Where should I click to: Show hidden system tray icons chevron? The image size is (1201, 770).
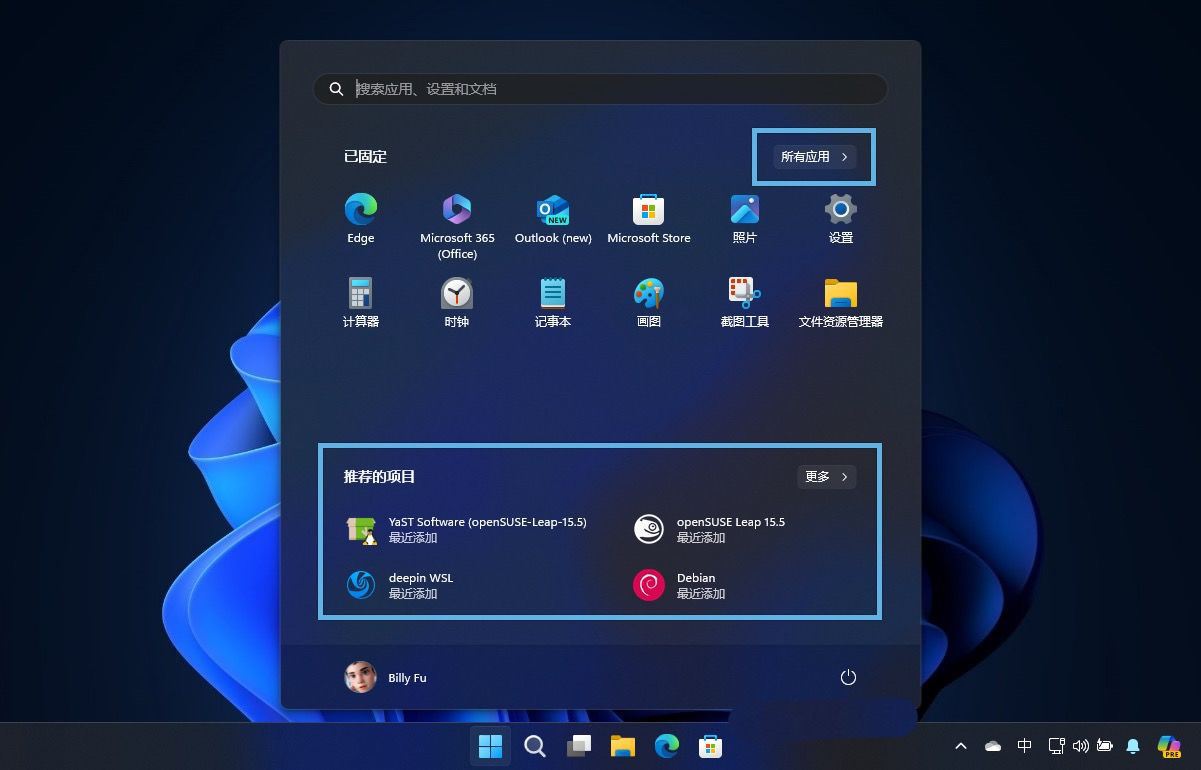pyautogui.click(x=961, y=746)
